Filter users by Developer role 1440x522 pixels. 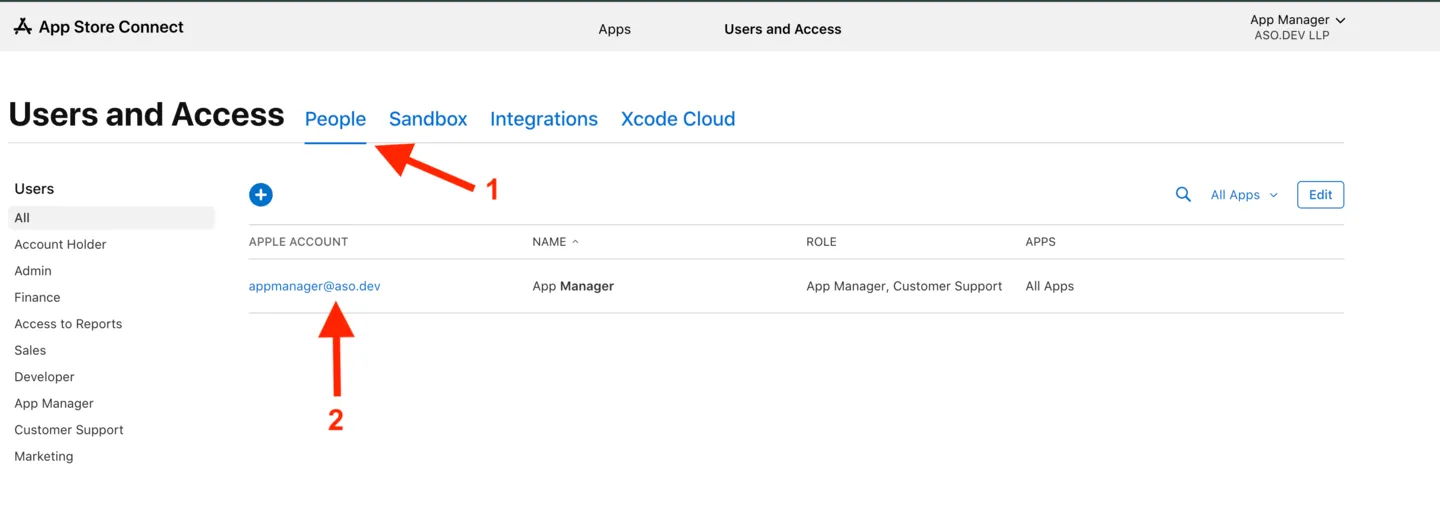click(44, 377)
